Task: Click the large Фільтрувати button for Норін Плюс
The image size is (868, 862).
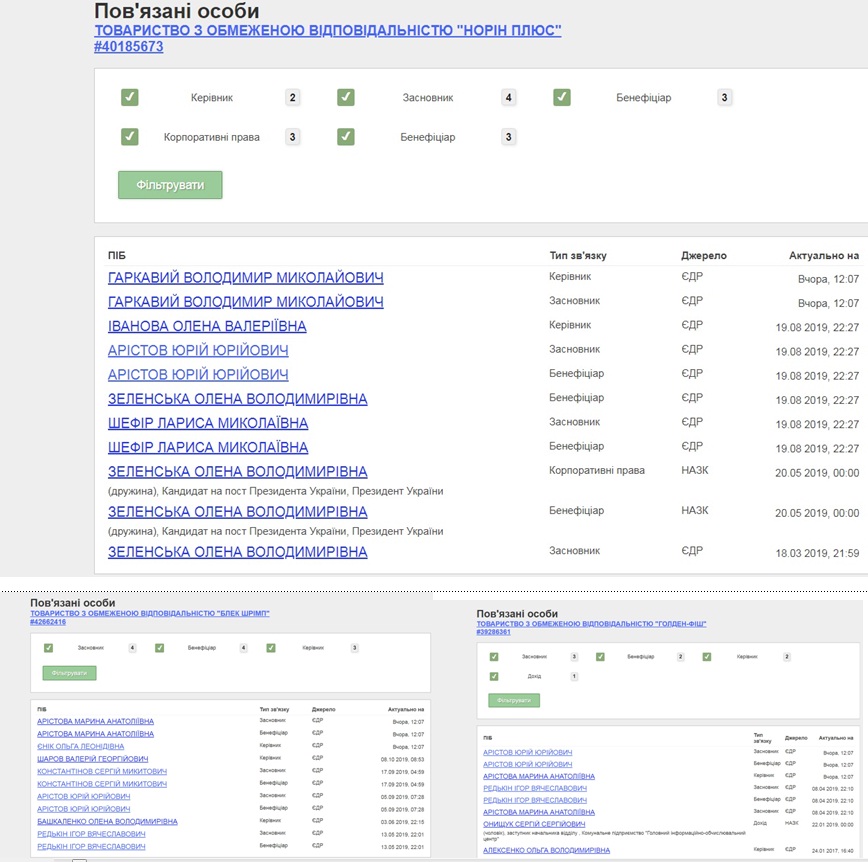Action: click(170, 185)
